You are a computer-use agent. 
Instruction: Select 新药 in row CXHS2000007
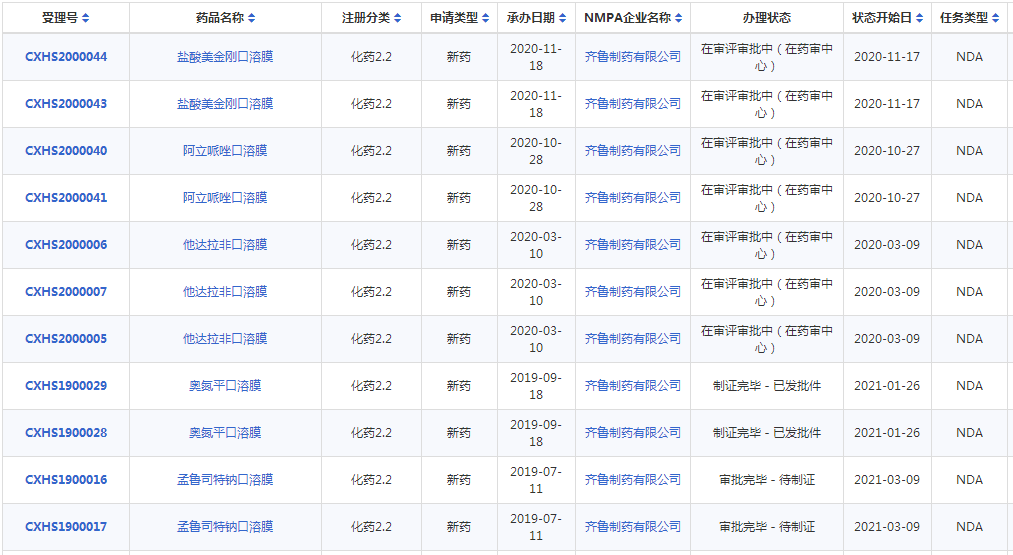coord(459,292)
